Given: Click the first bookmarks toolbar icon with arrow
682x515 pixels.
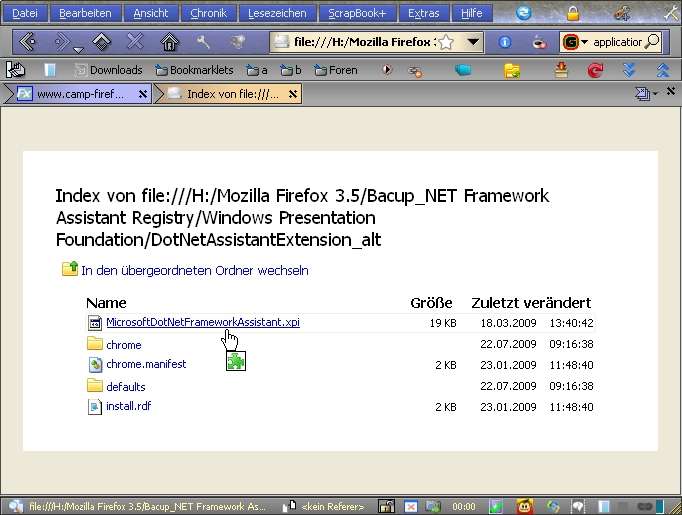Looking at the screenshot, I should click(16, 70).
